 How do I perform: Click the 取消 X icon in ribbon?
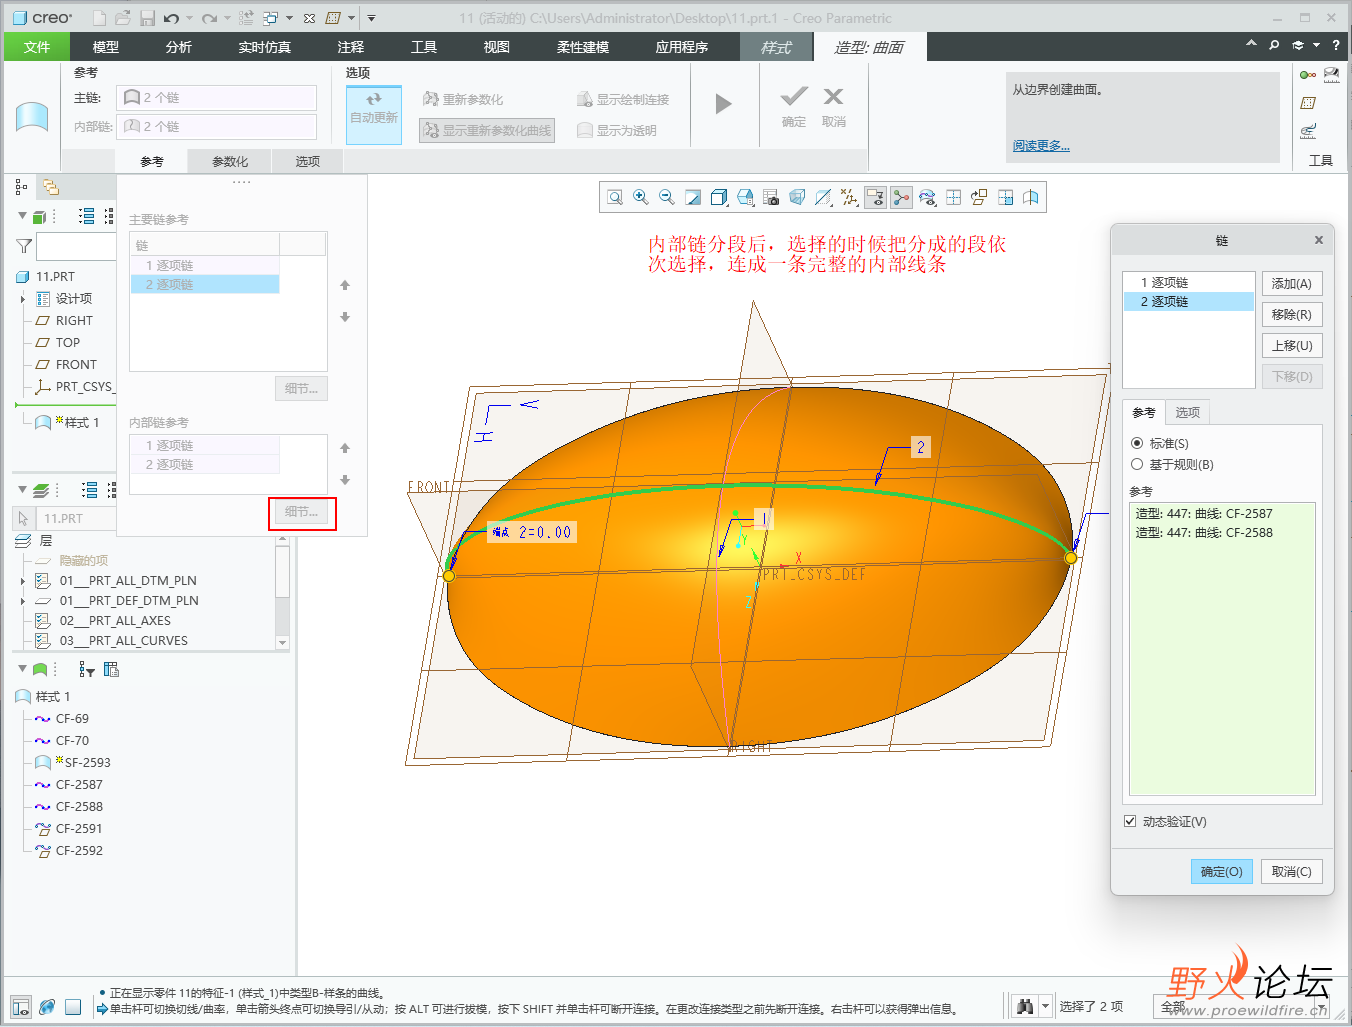click(833, 96)
